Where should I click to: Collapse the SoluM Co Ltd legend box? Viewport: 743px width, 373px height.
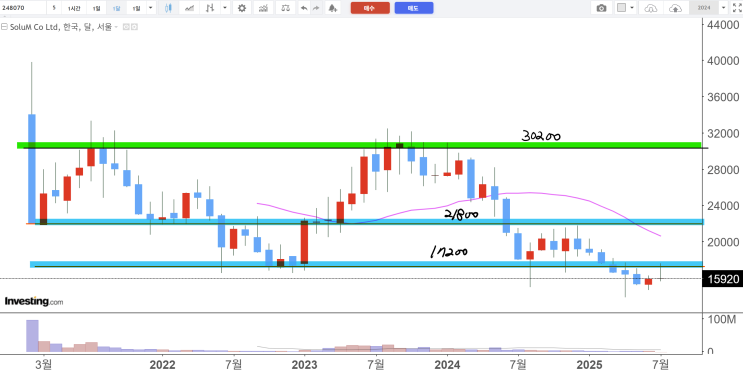4,27
